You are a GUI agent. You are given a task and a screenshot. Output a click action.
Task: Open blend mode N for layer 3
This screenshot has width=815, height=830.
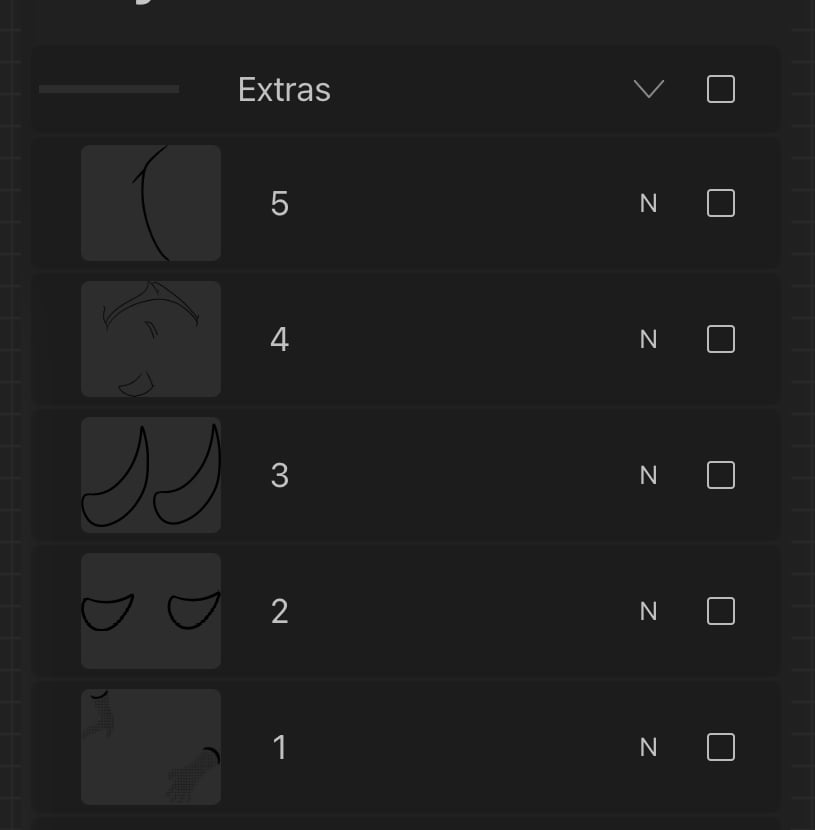(x=648, y=475)
